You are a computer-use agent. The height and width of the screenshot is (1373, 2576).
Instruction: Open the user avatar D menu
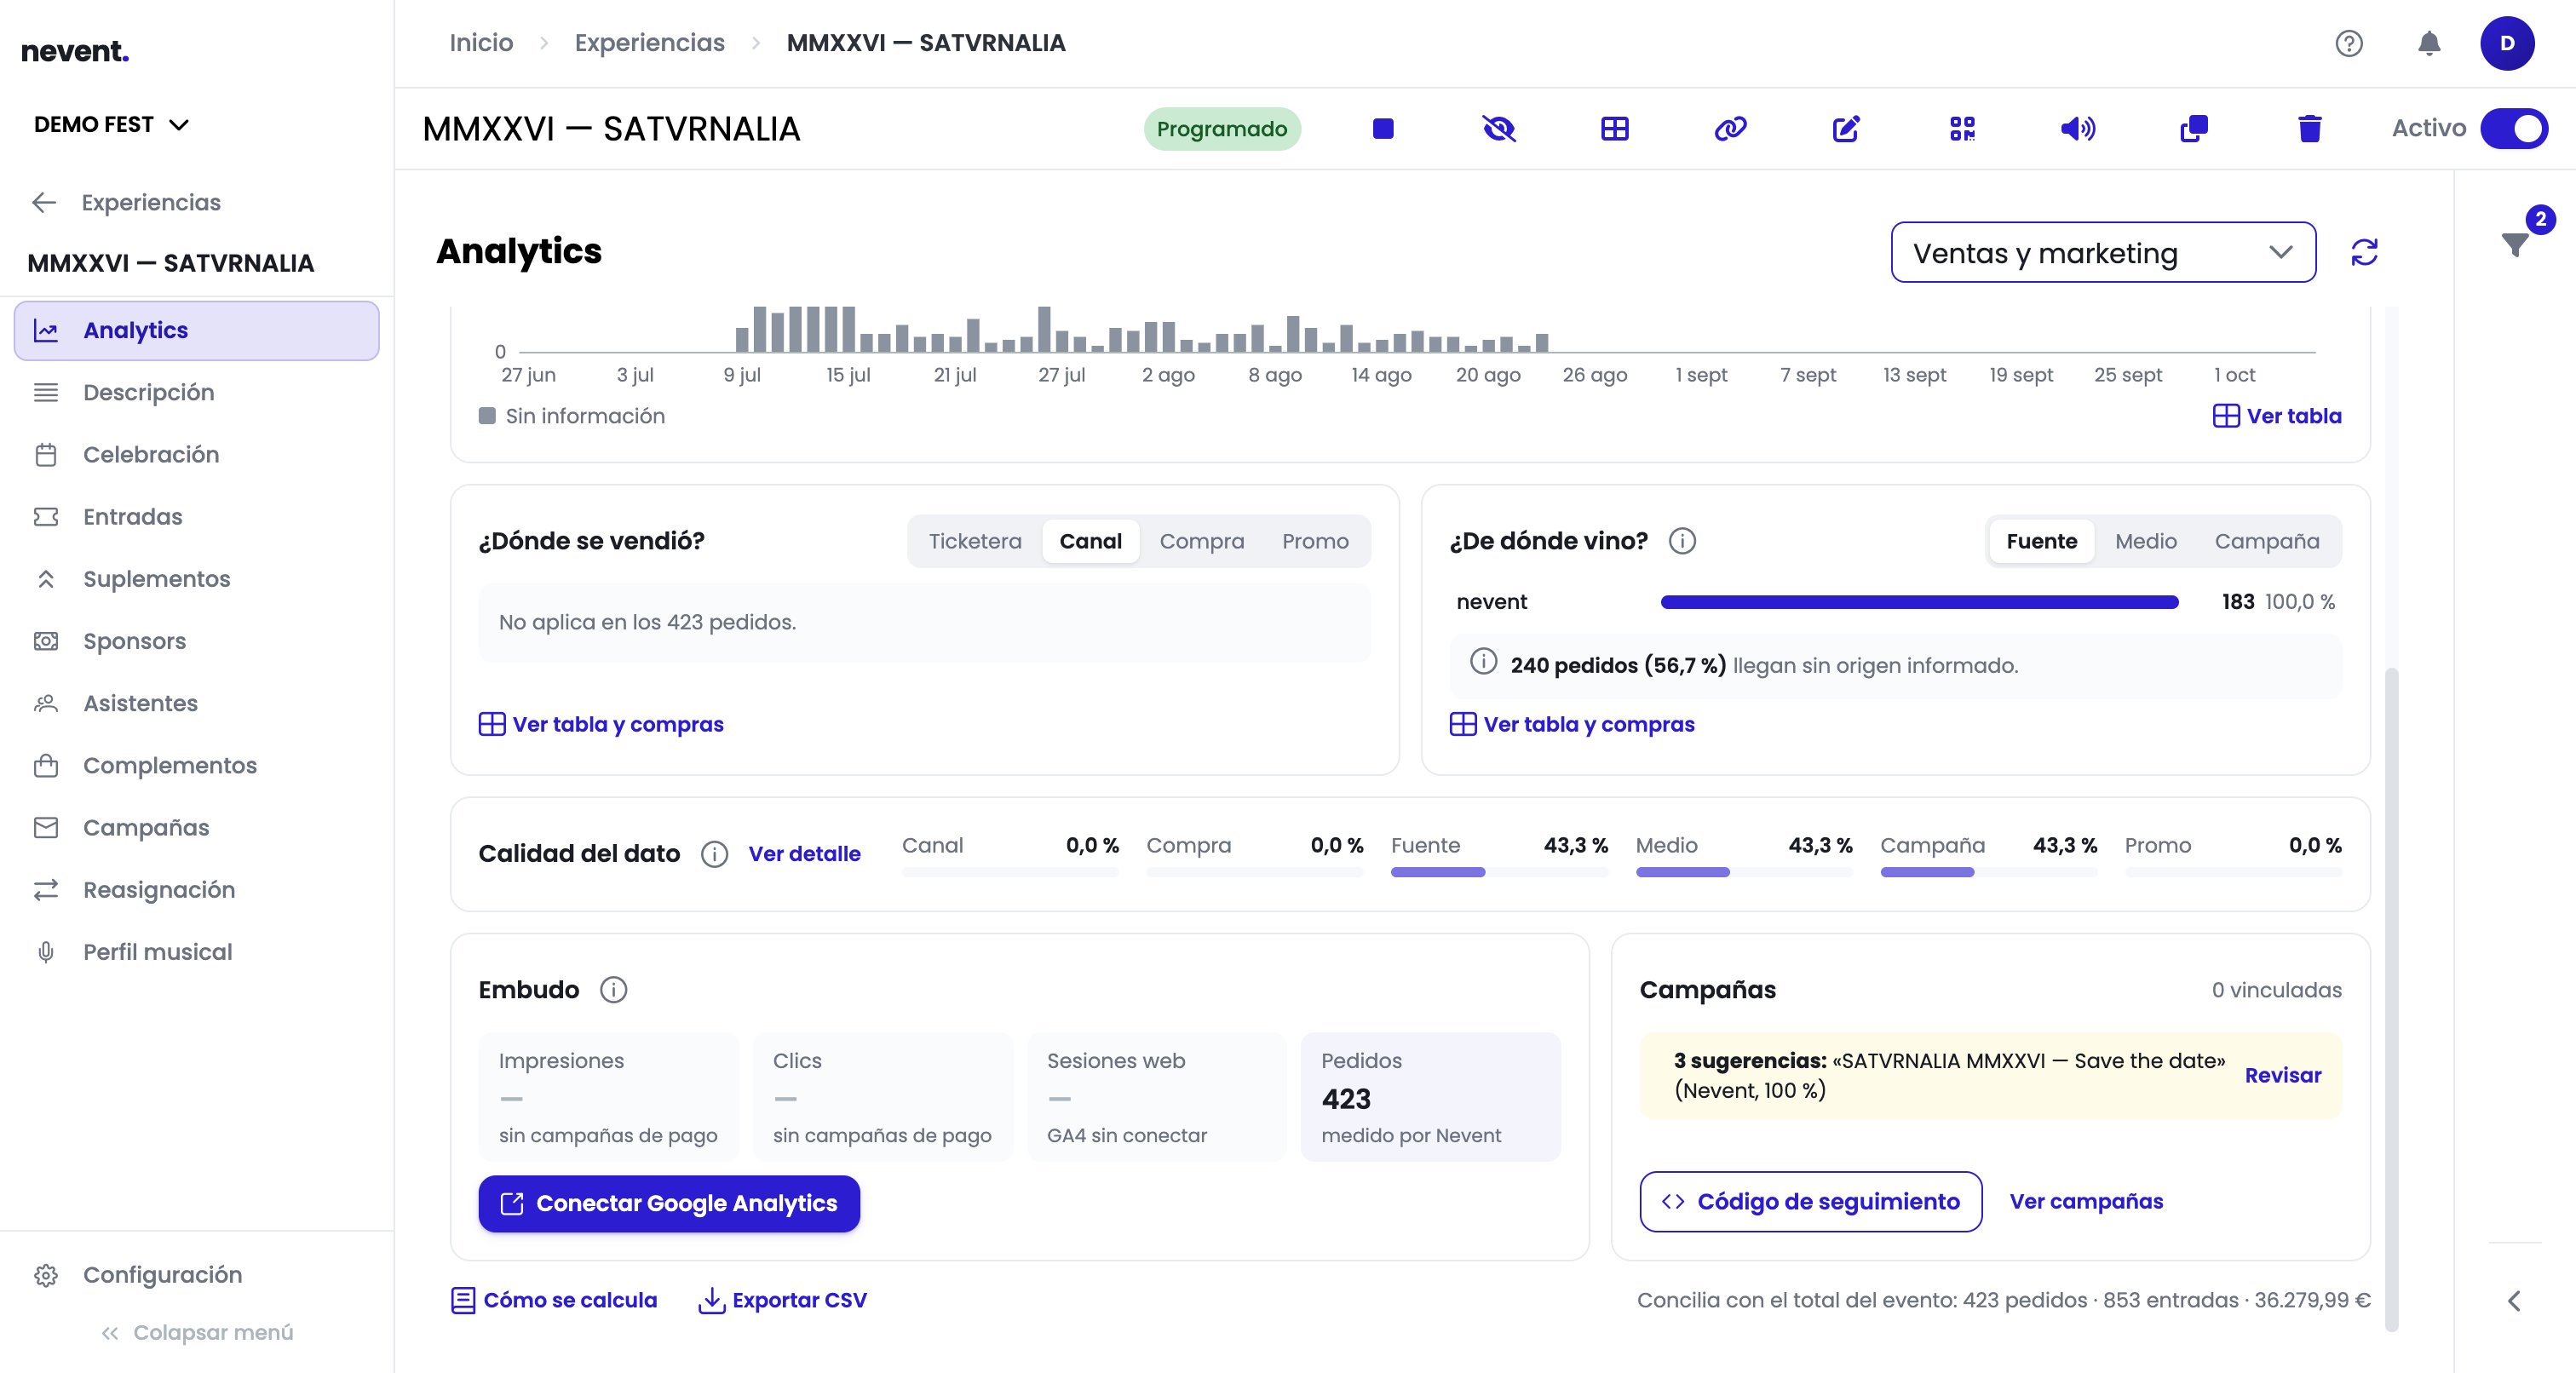pyautogui.click(x=2507, y=43)
